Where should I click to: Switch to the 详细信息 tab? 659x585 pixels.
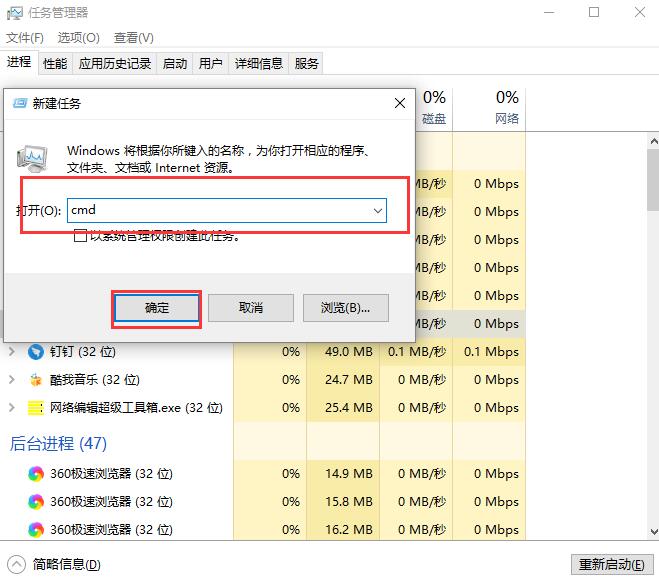pyautogui.click(x=258, y=63)
